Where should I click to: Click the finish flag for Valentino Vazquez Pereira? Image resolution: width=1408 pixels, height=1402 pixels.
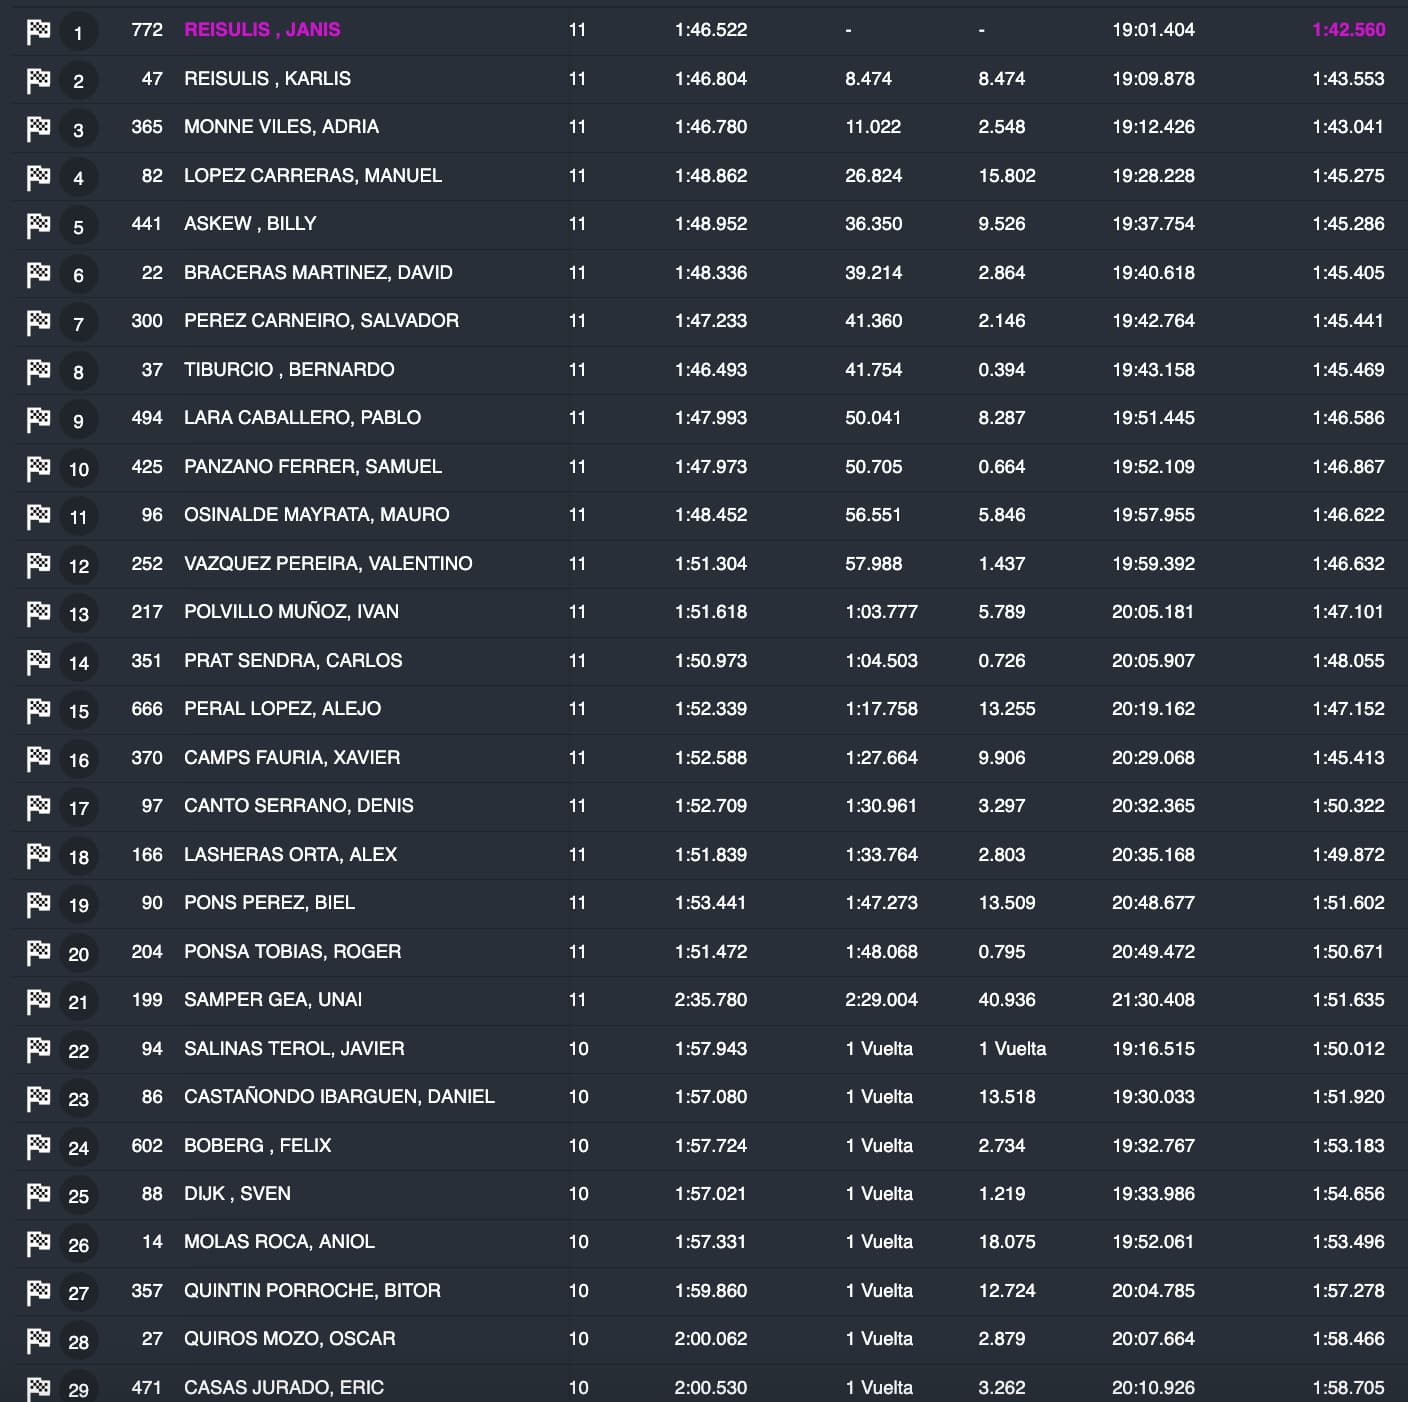[38, 565]
